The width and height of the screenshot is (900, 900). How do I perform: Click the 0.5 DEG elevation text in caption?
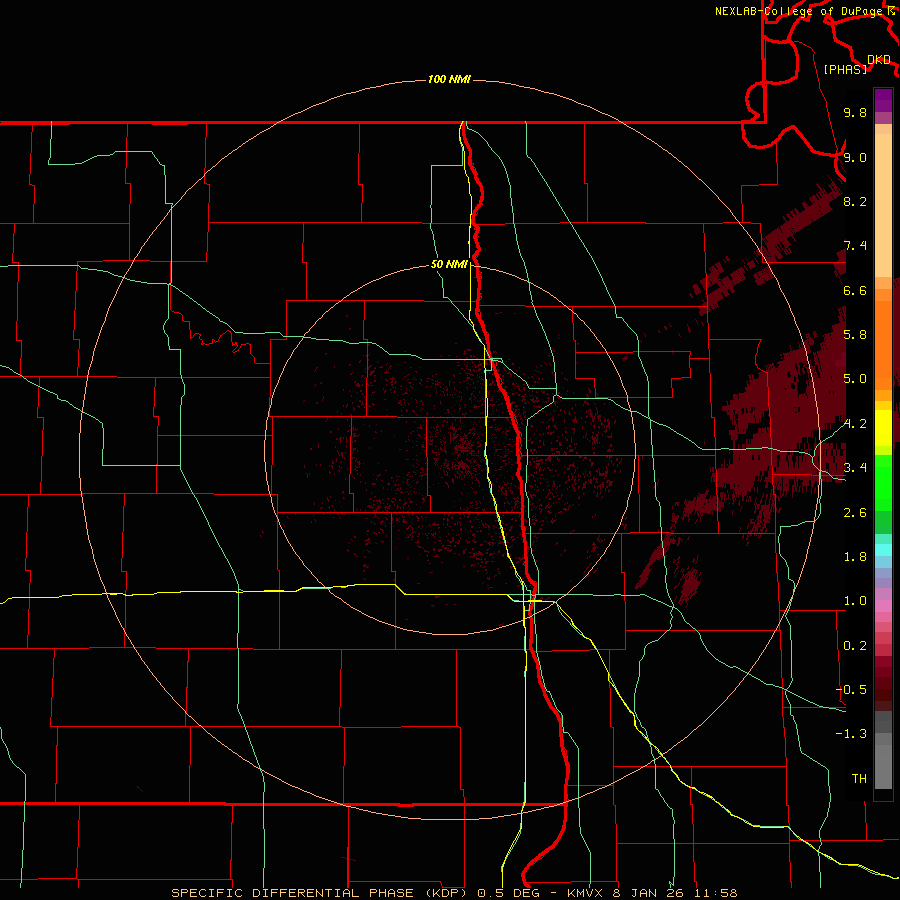point(509,893)
